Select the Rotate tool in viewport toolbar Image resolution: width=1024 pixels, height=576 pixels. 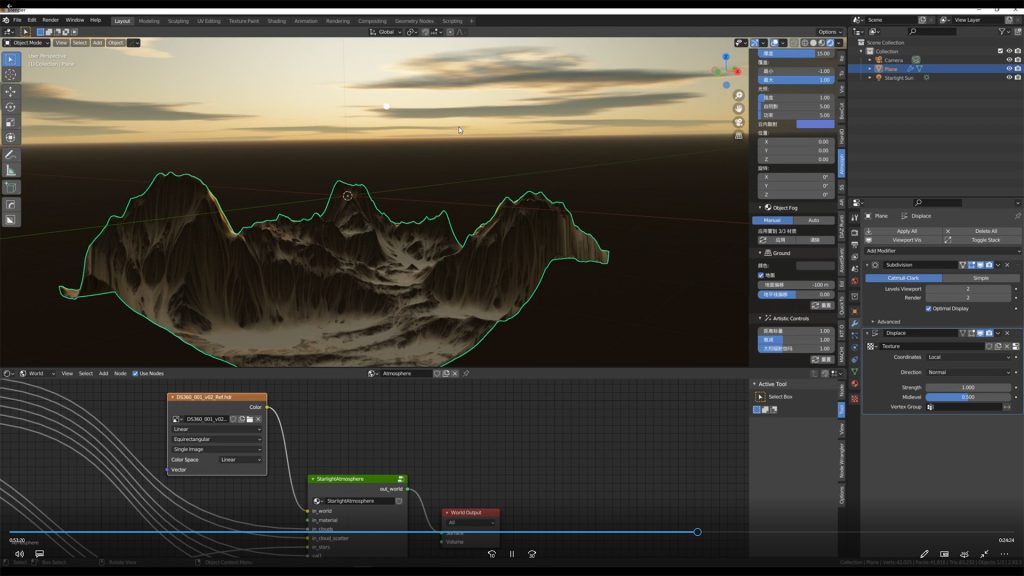pos(11,107)
